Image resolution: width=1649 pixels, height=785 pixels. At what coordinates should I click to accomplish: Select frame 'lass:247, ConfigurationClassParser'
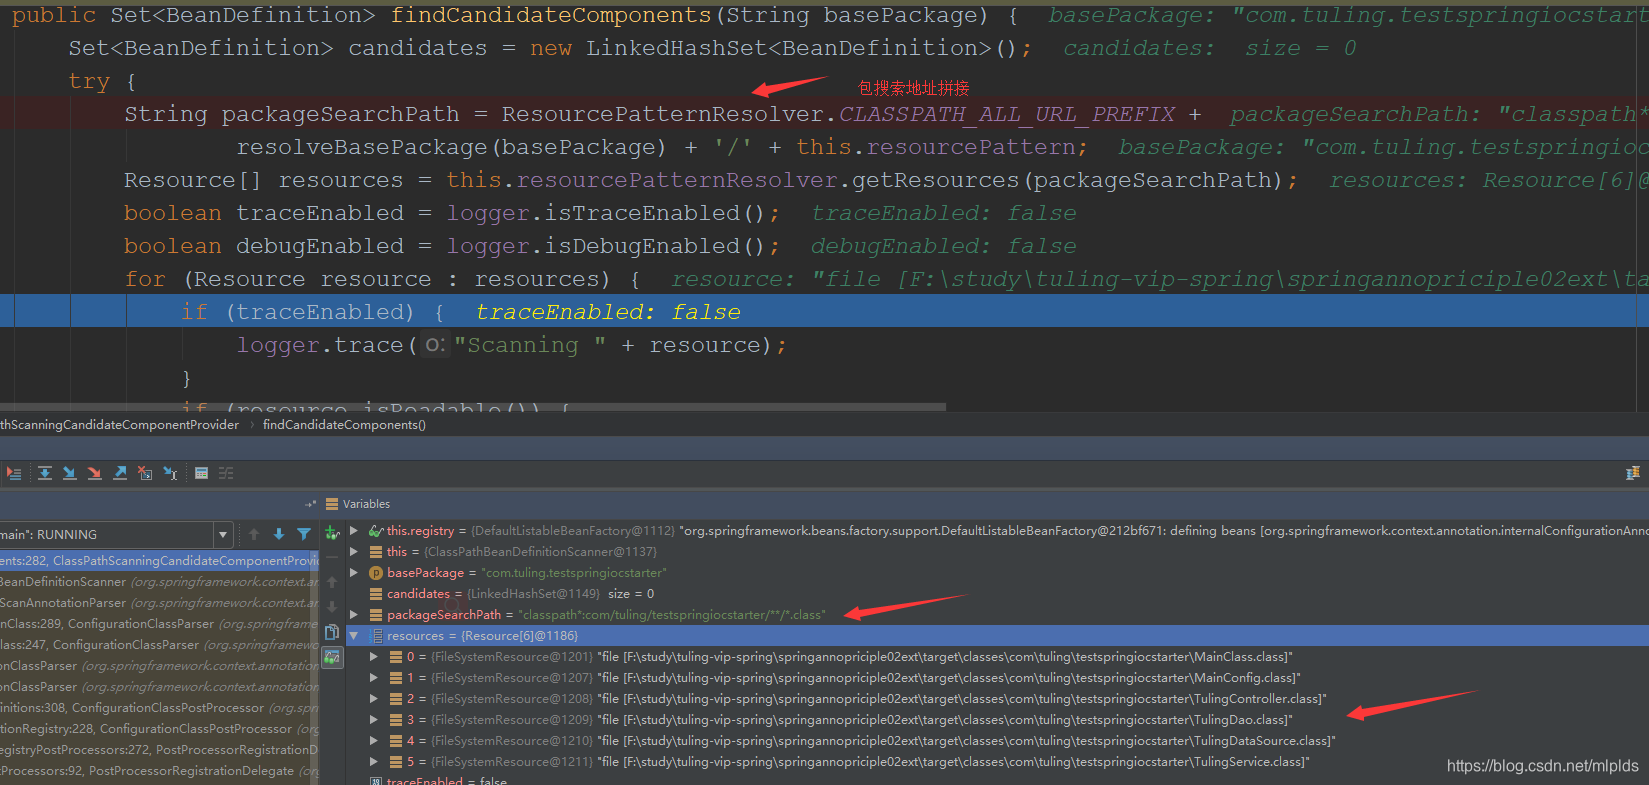159,645
